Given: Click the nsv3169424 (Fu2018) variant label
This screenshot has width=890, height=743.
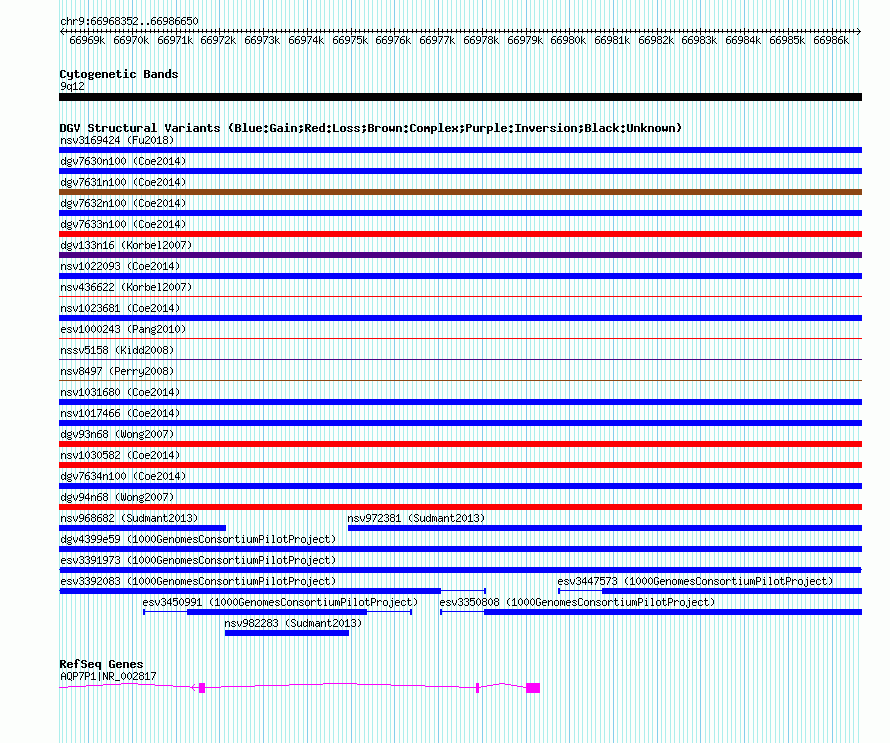Looking at the screenshot, I should tap(117, 140).
